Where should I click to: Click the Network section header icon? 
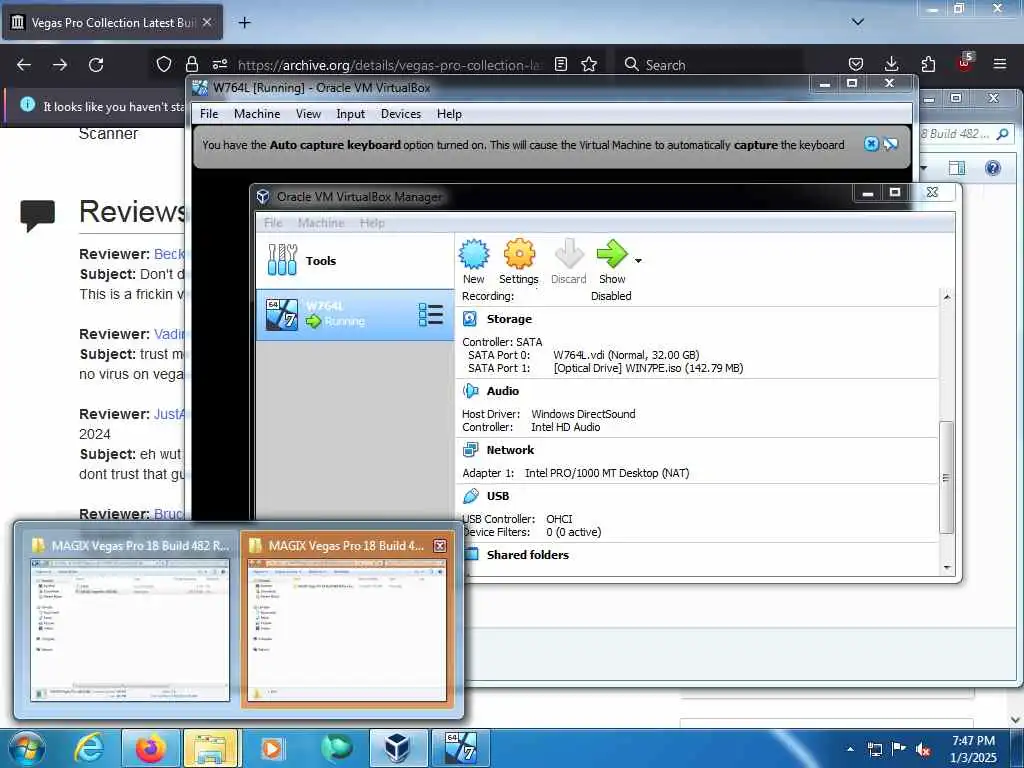470,449
